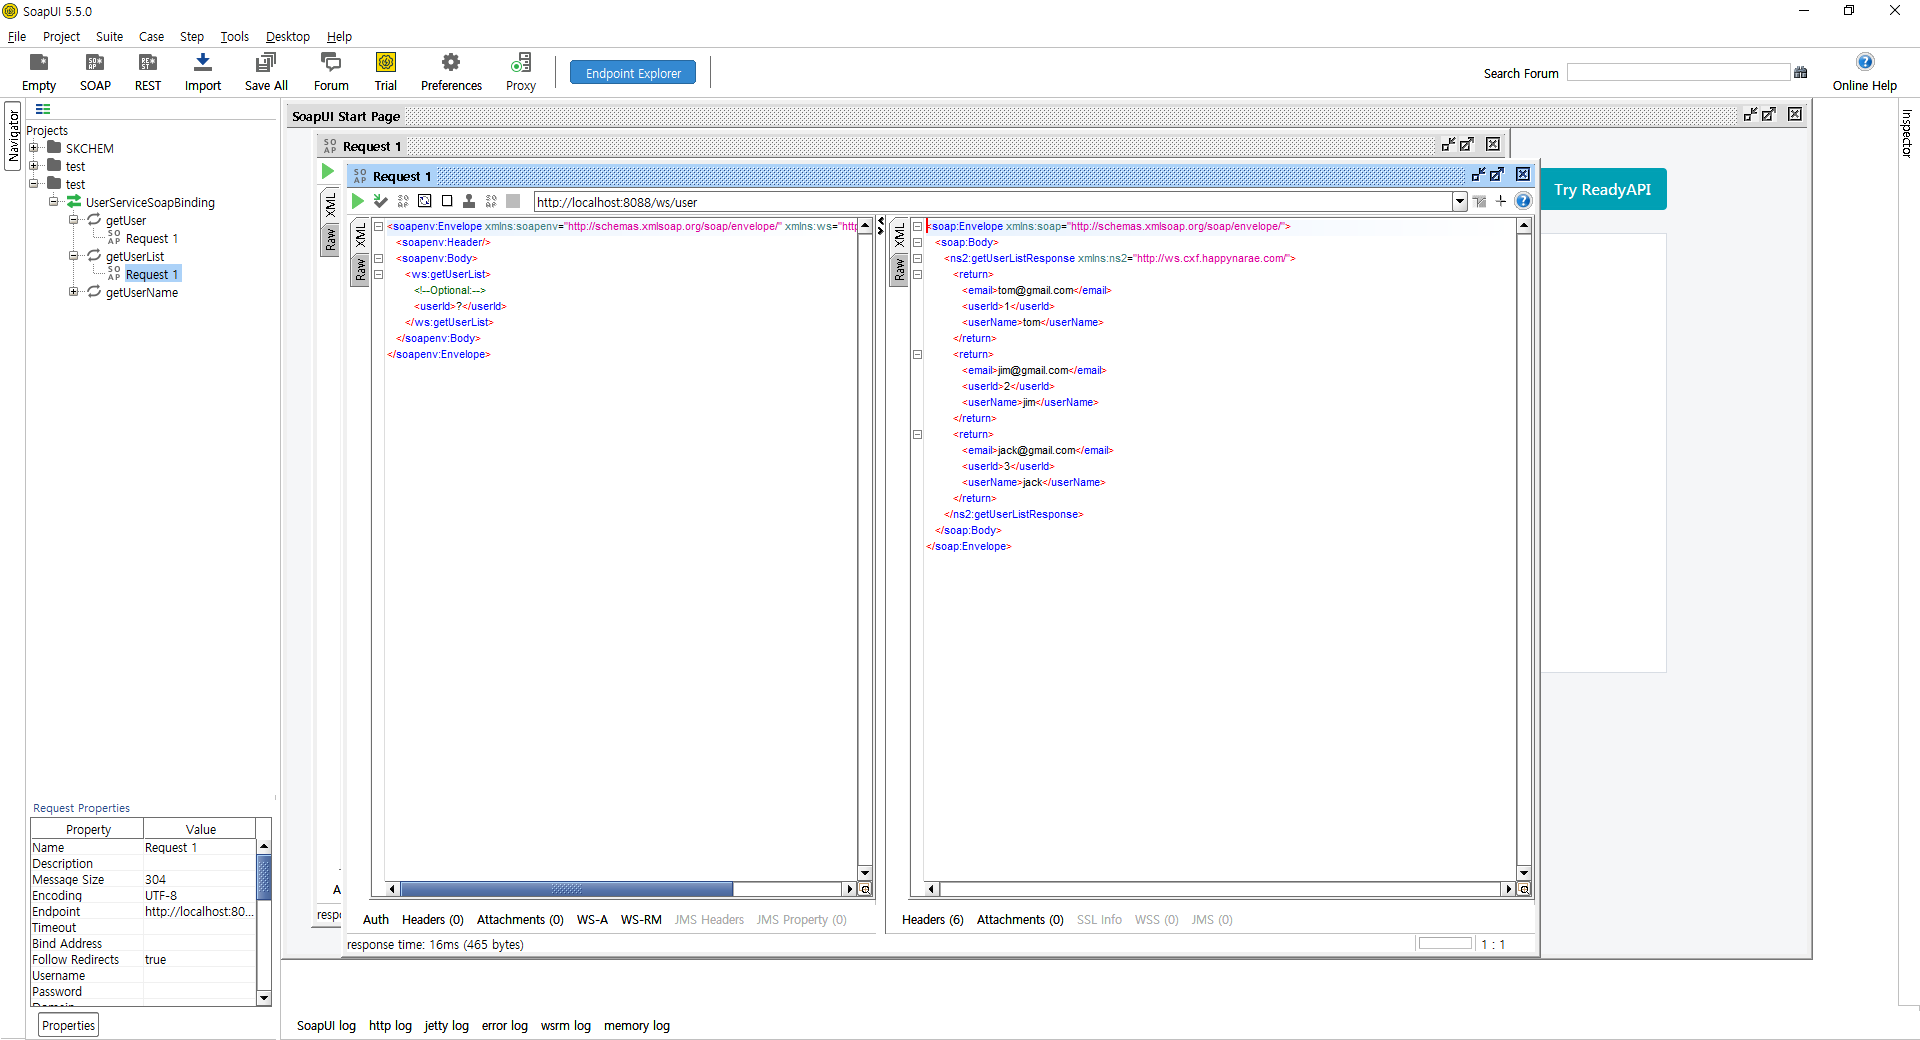
Task: Open the request Headers (0) tab
Action: (x=432, y=919)
